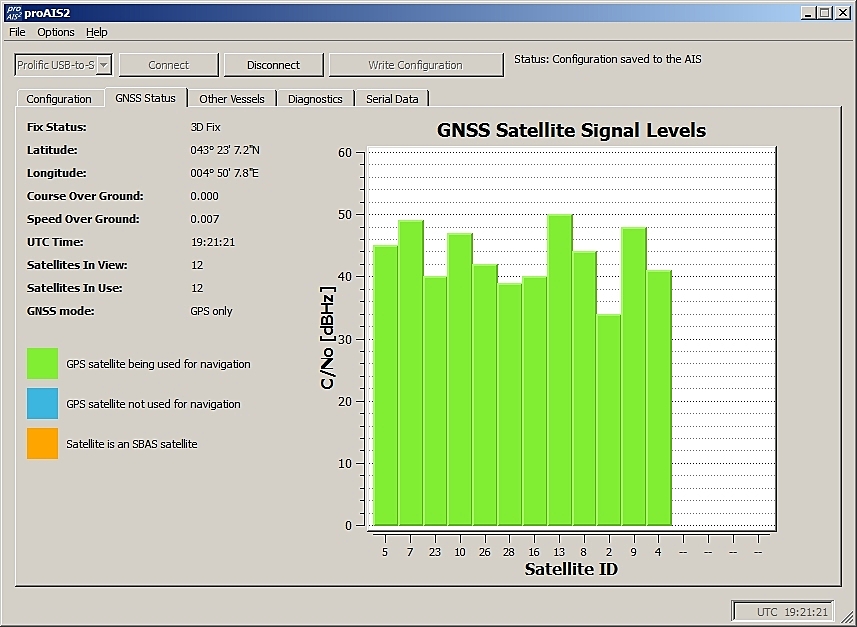The width and height of the screenshot is (857, 627).
Task: Click the Disconnect button
Action: [273, 65]
